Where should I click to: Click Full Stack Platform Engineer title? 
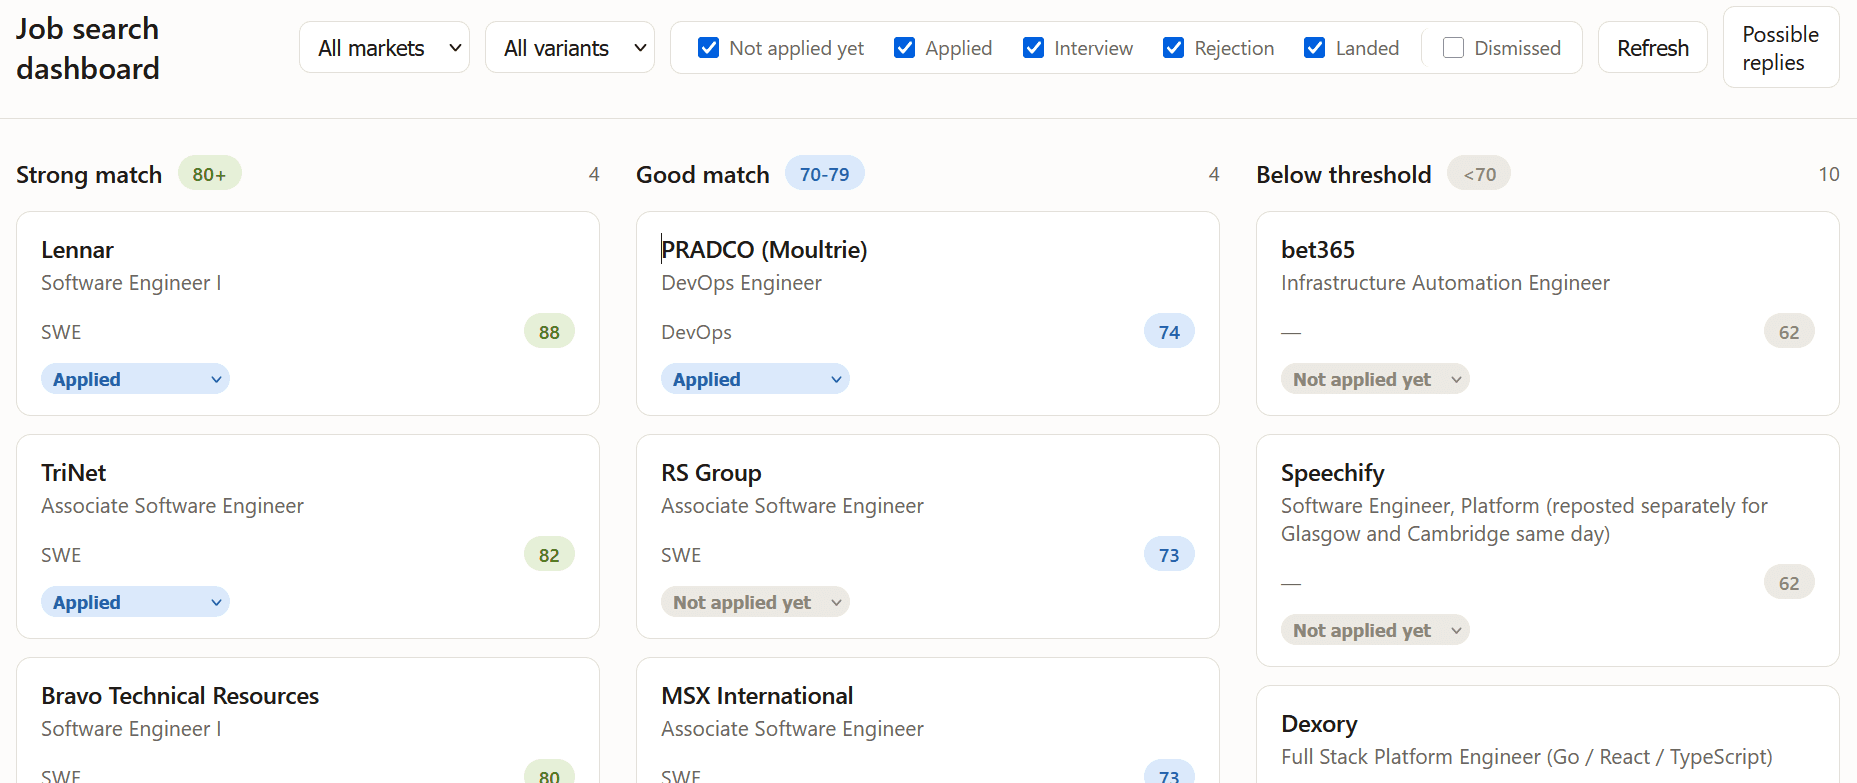(x=1526, y=757)
